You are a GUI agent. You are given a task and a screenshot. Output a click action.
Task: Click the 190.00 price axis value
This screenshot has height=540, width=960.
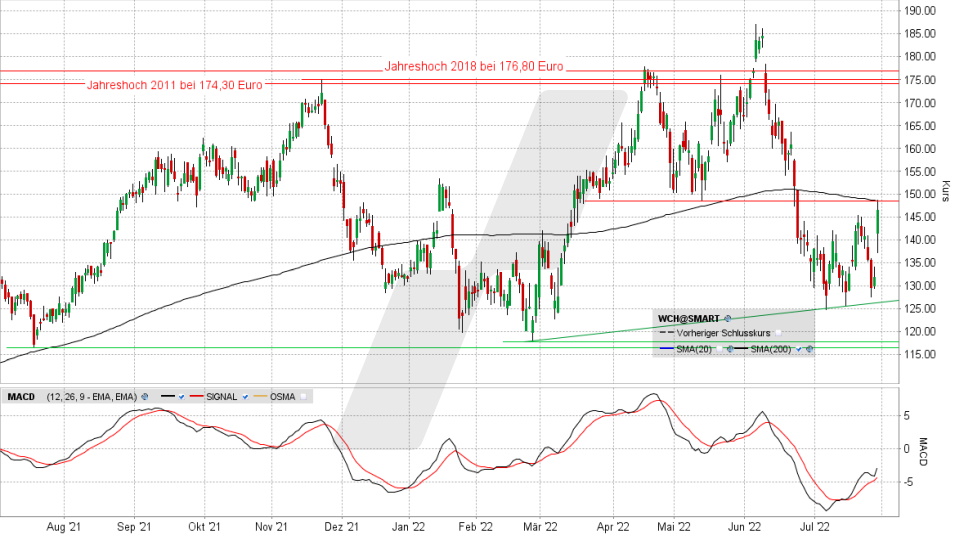[920, 10]
